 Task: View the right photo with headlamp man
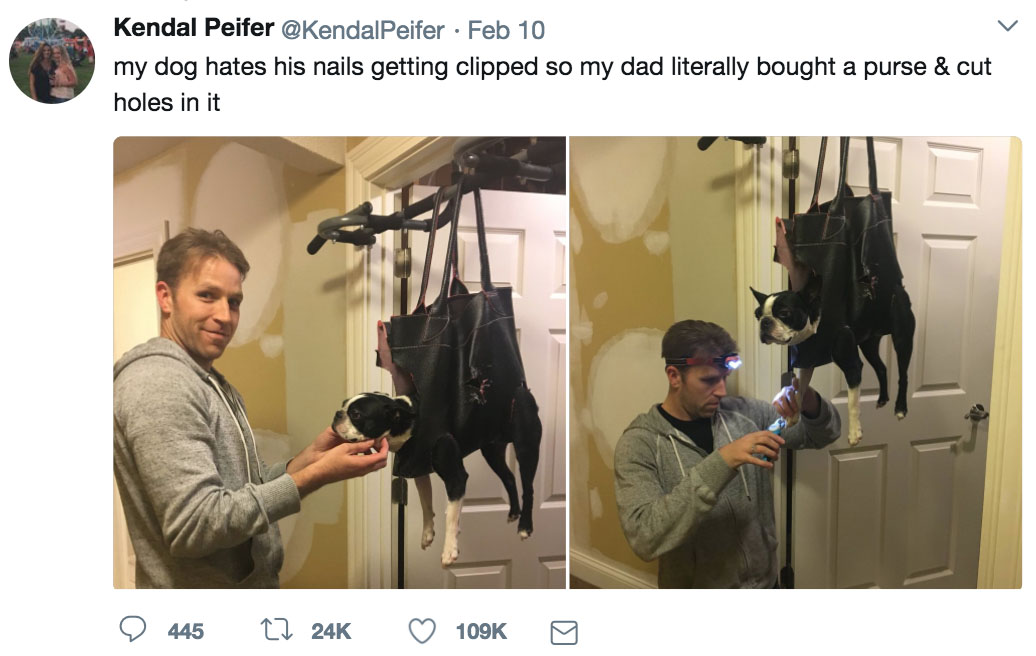coord(796,362)
